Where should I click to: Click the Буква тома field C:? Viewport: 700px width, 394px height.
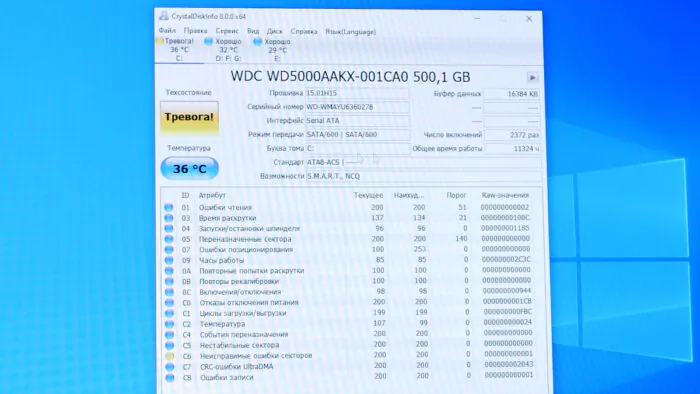point(357,148)
